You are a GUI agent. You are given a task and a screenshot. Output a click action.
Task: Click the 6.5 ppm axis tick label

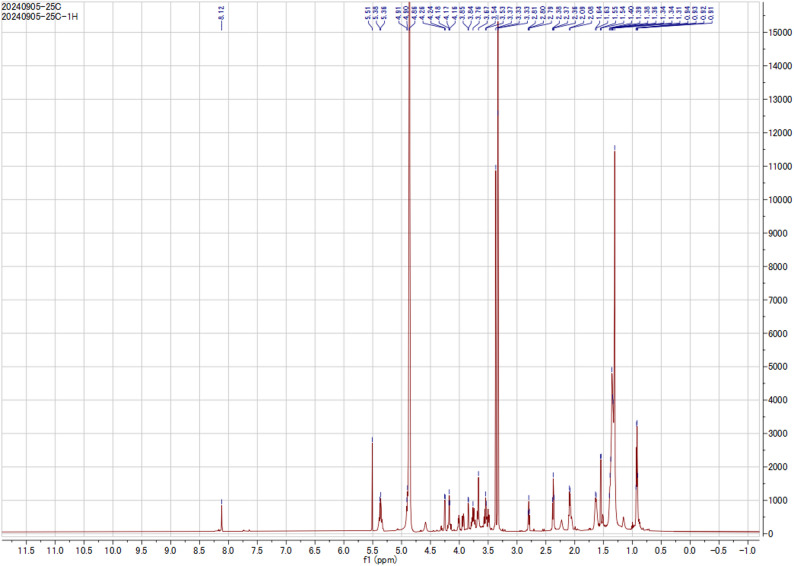[x=315, y=550]
